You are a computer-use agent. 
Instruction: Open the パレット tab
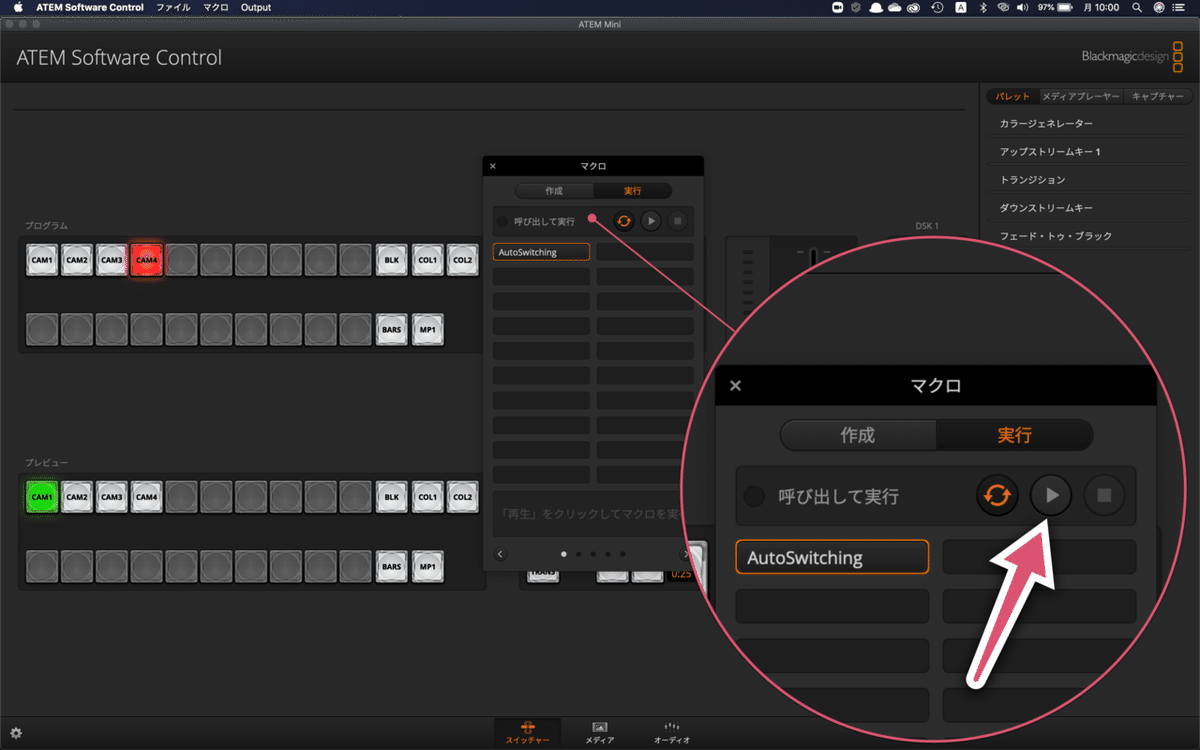pos(1012,97)
